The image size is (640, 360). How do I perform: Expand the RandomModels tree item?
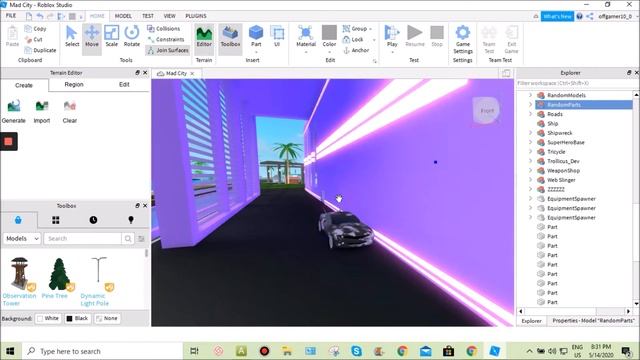click(x=530, y=95)
